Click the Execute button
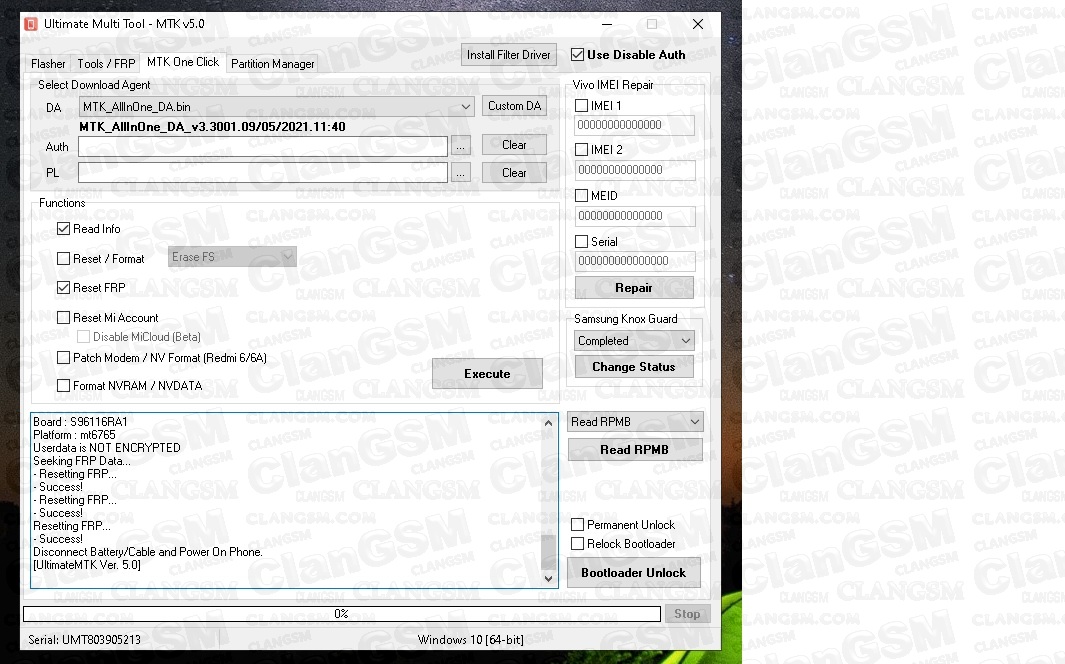Image resolution: width=1065 pixels, height=664 pixels. tap(487, 373)
